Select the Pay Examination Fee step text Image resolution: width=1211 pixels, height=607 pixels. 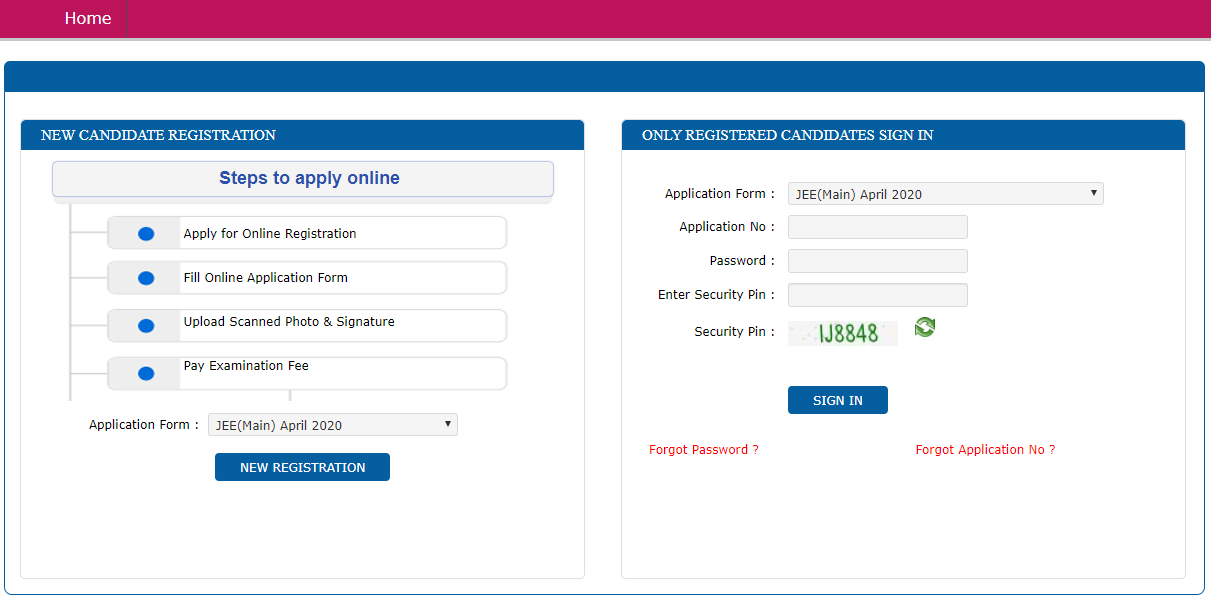(x=246, y=366)
